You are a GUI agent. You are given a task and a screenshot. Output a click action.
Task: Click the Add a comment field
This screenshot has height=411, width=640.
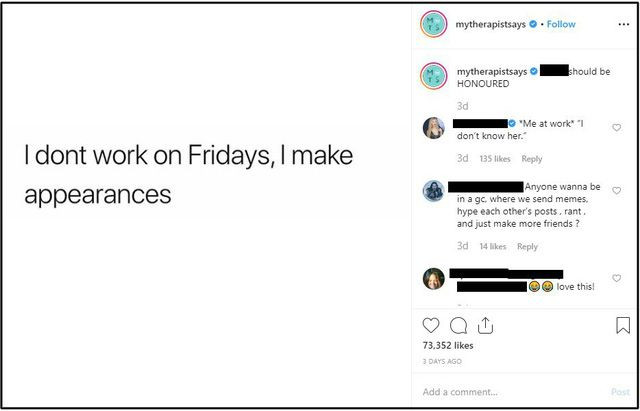coord(510,392)
